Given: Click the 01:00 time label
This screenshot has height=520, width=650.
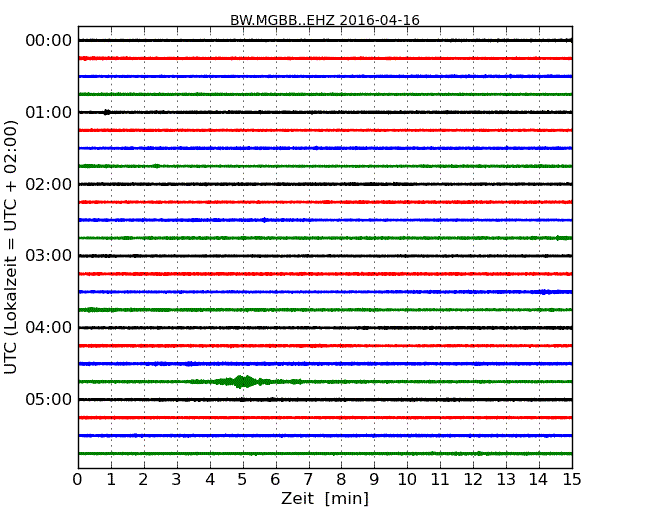Looking at the screenshot, I should pyautogui.click(x=49, y=112).
